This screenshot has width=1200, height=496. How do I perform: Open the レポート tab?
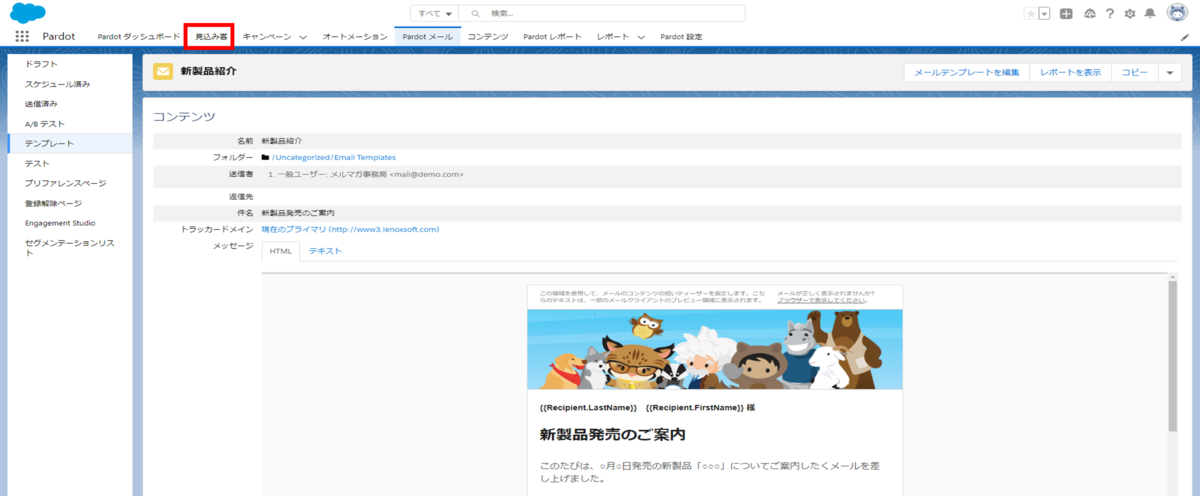tap(613, 36)
